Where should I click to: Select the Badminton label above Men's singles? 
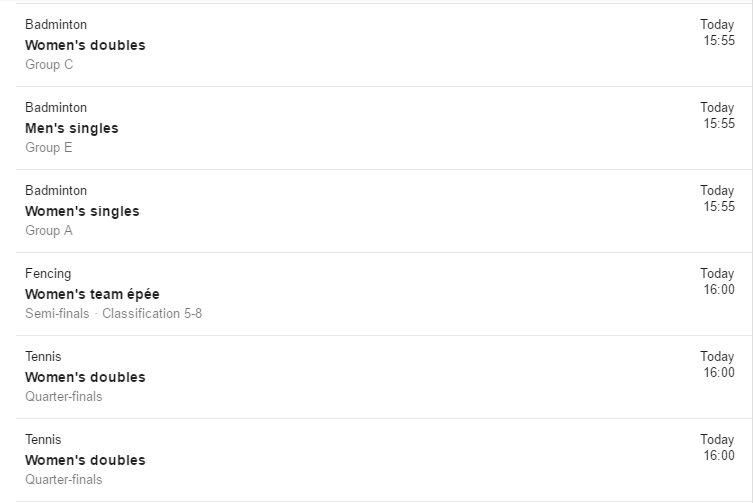pyautogui.click(x=56, y=108)
